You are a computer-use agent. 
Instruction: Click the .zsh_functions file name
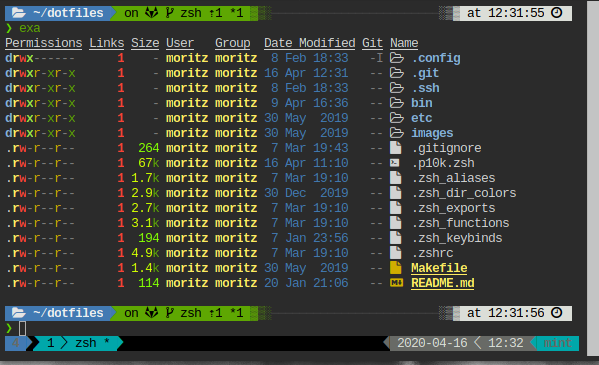click(461, 223)
